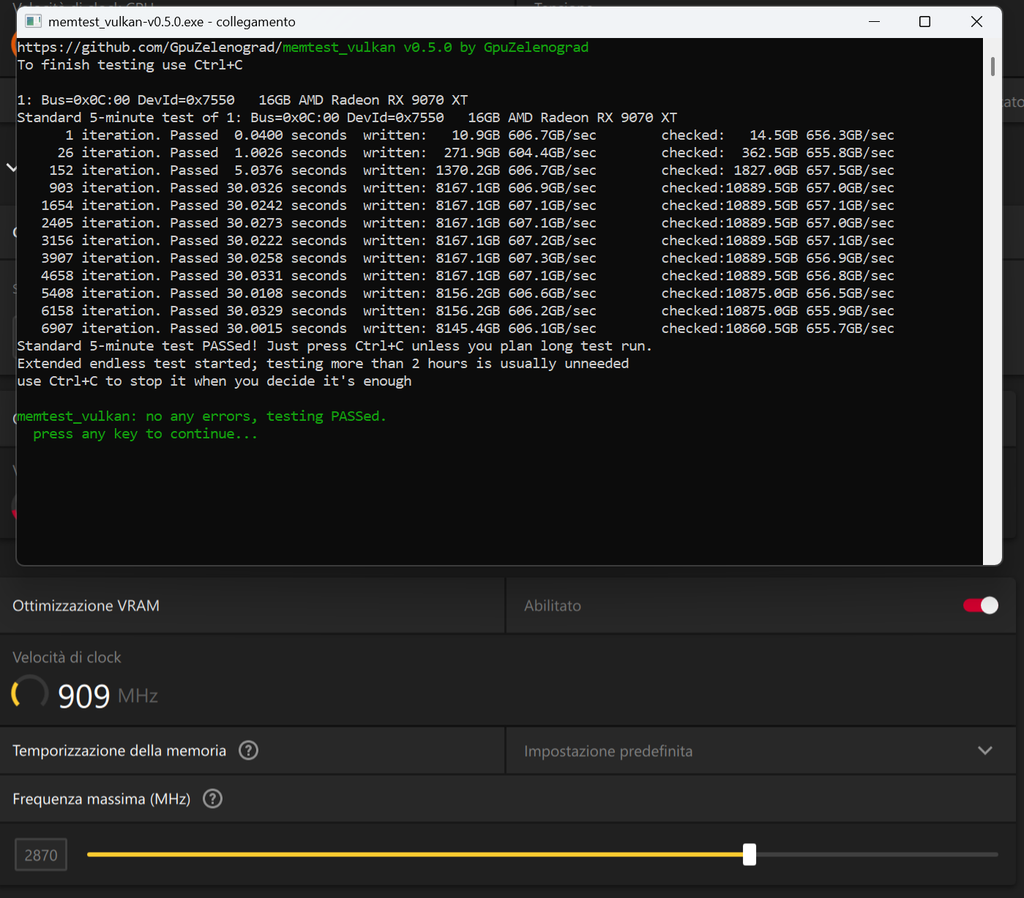The height and width of the screenshot is (898, 1024).
Task: Click the 4658 iteration result row
Action: (x=467, y=276)
